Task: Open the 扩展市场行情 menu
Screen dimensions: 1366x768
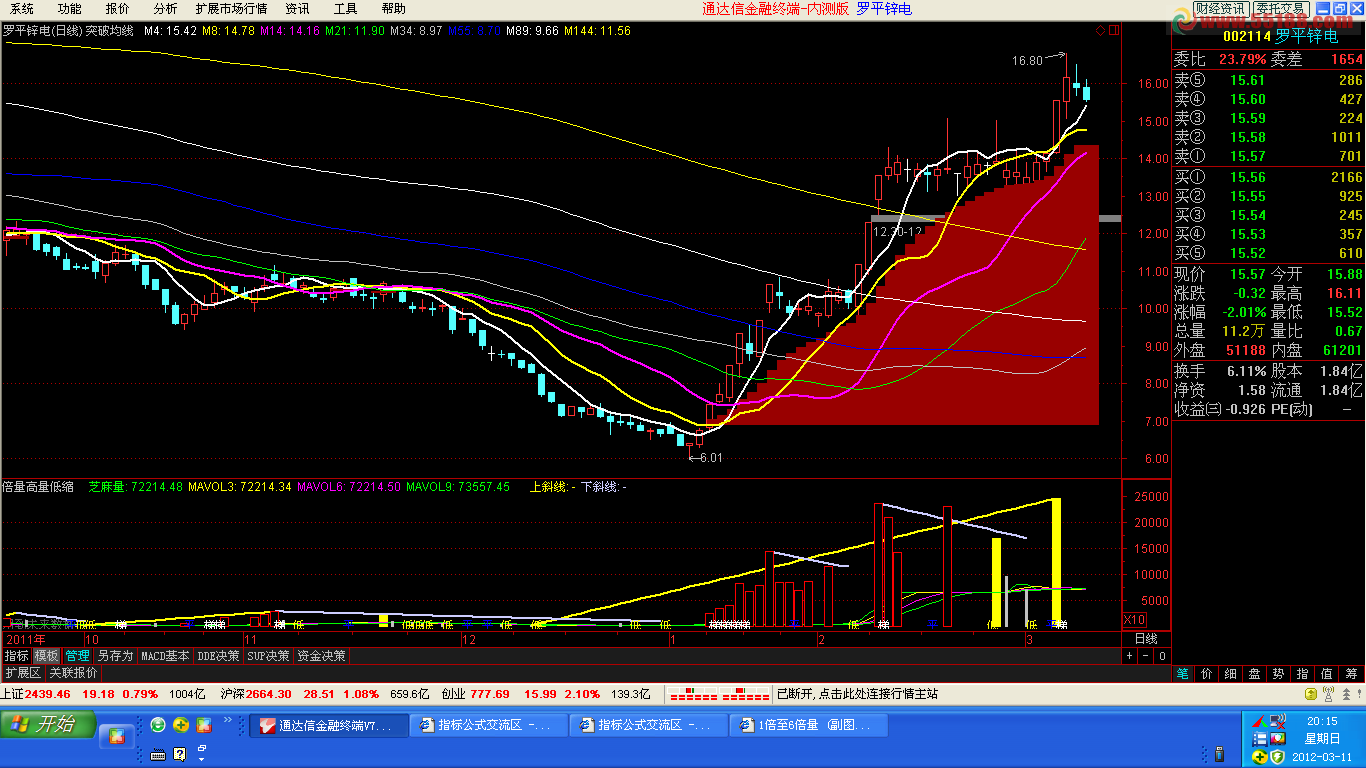Action: 231,9
